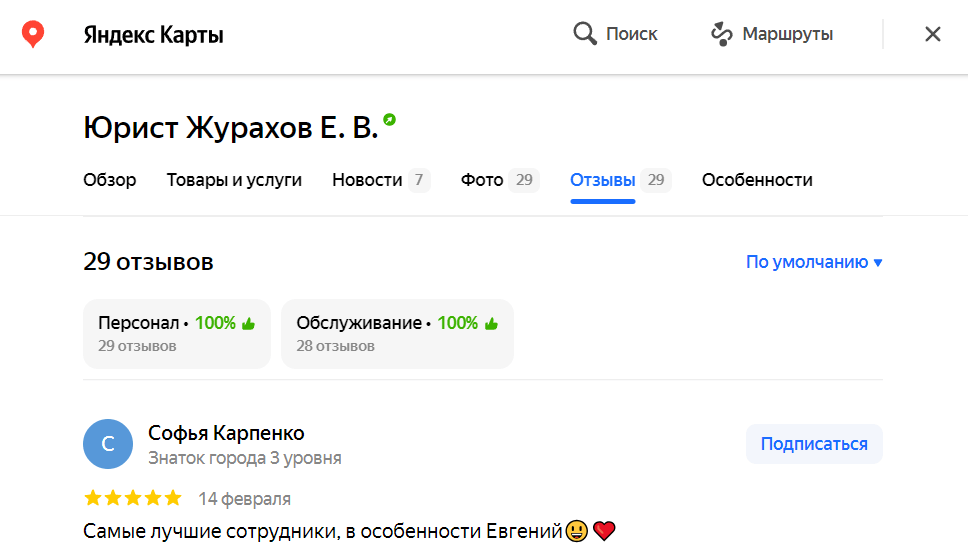
Task: Click the red Yandex Maps pin logo
Action: 33,34
